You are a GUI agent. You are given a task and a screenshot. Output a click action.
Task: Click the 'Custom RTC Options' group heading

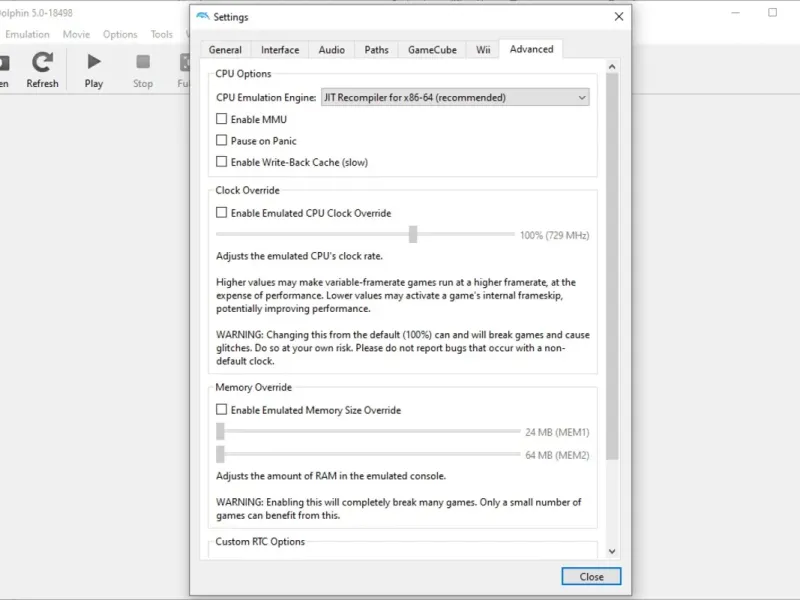pyautogui.click(x=260, y=541)
